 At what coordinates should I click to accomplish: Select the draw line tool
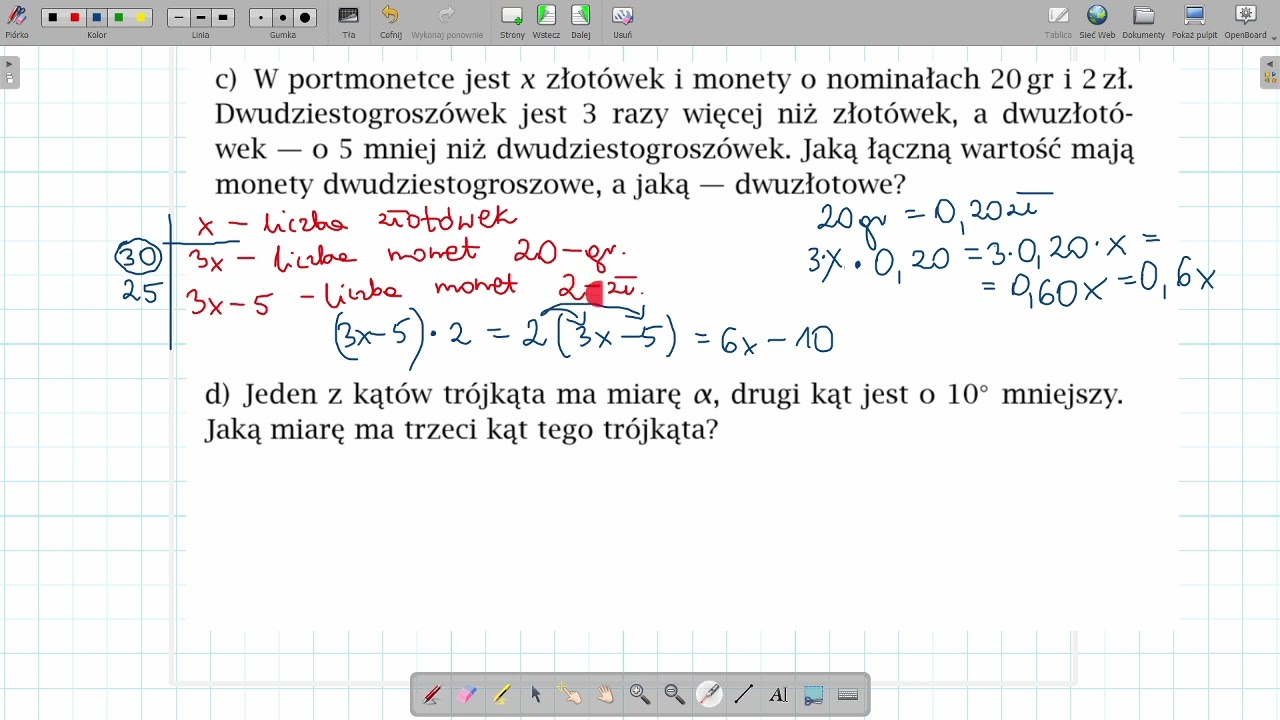[x=744, y=694]
